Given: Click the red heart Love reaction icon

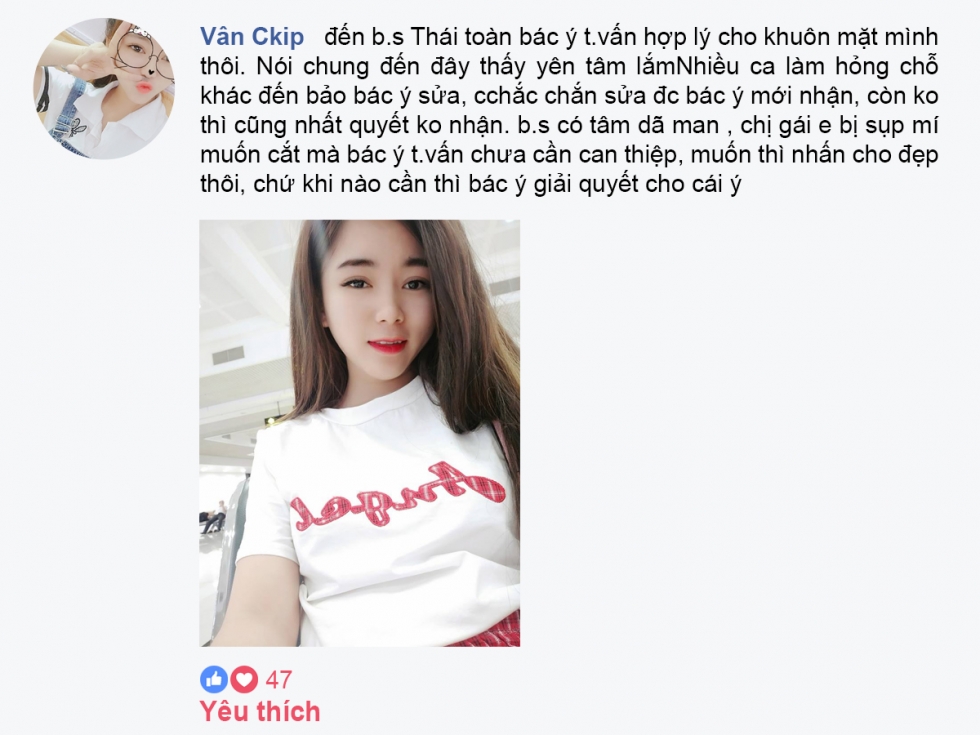Looking at the screenshot, I should 244,679.
